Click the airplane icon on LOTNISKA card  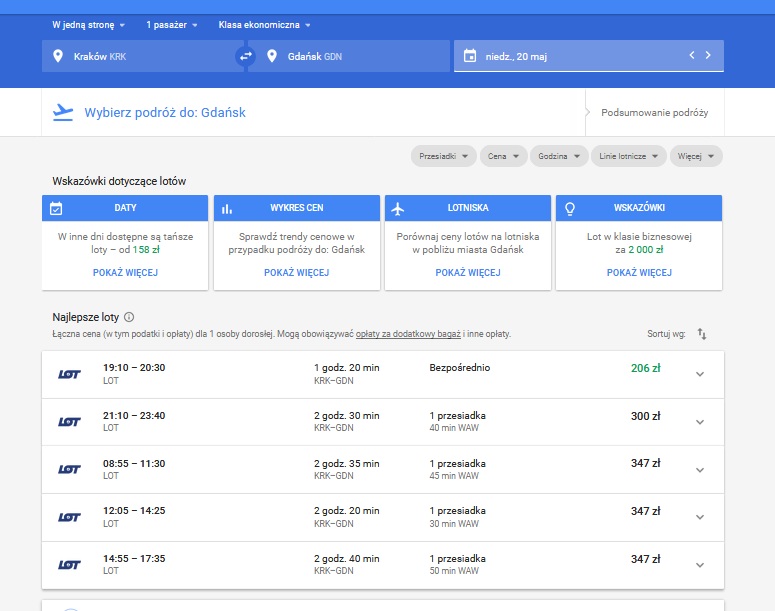click(x=398, y=209)
